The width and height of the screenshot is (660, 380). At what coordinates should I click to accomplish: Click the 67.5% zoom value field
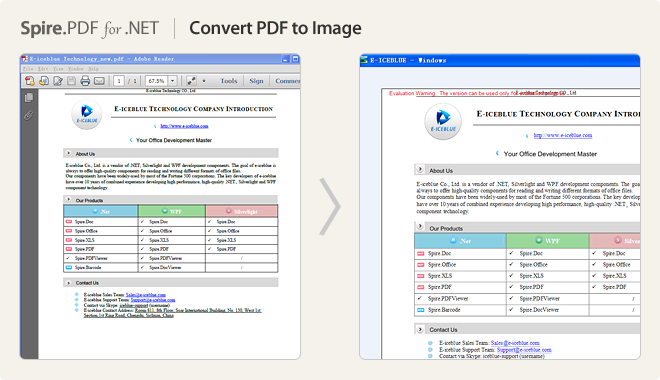tap(157, 81)
